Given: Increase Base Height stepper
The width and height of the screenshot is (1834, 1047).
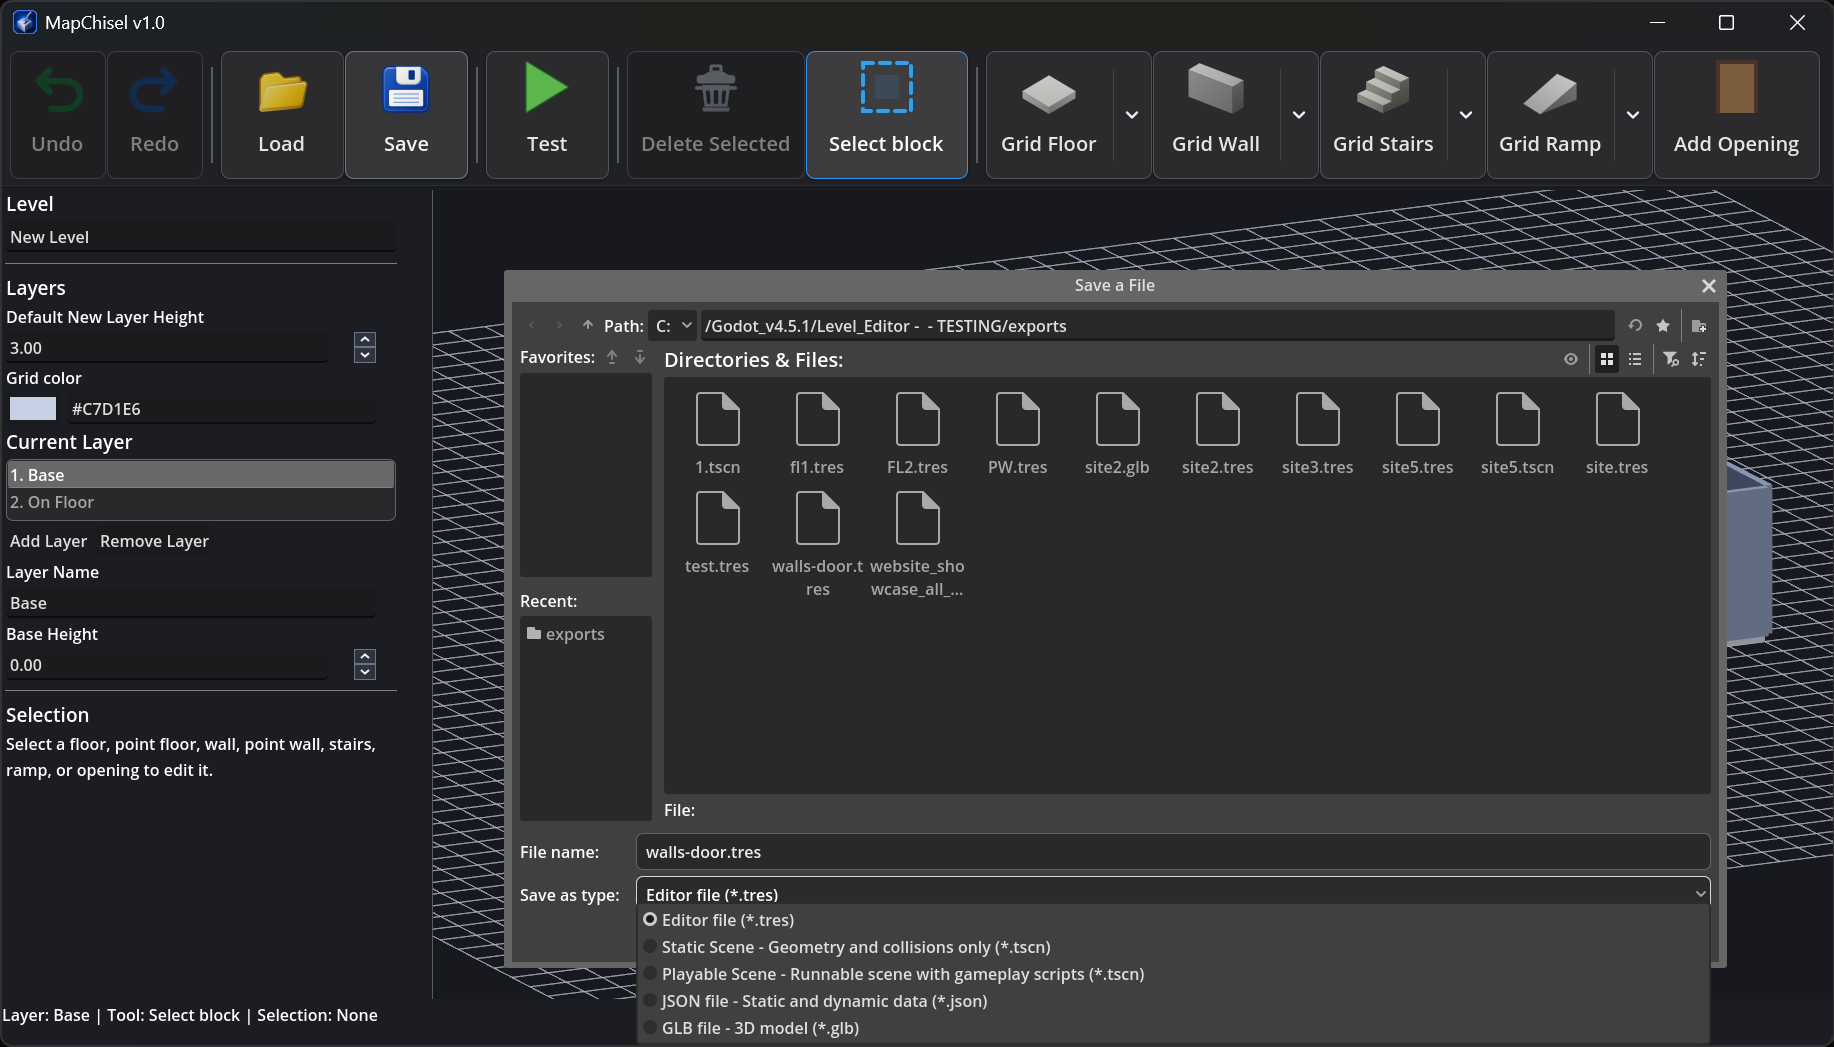Looking at the screenshot, I should [365, 657].
